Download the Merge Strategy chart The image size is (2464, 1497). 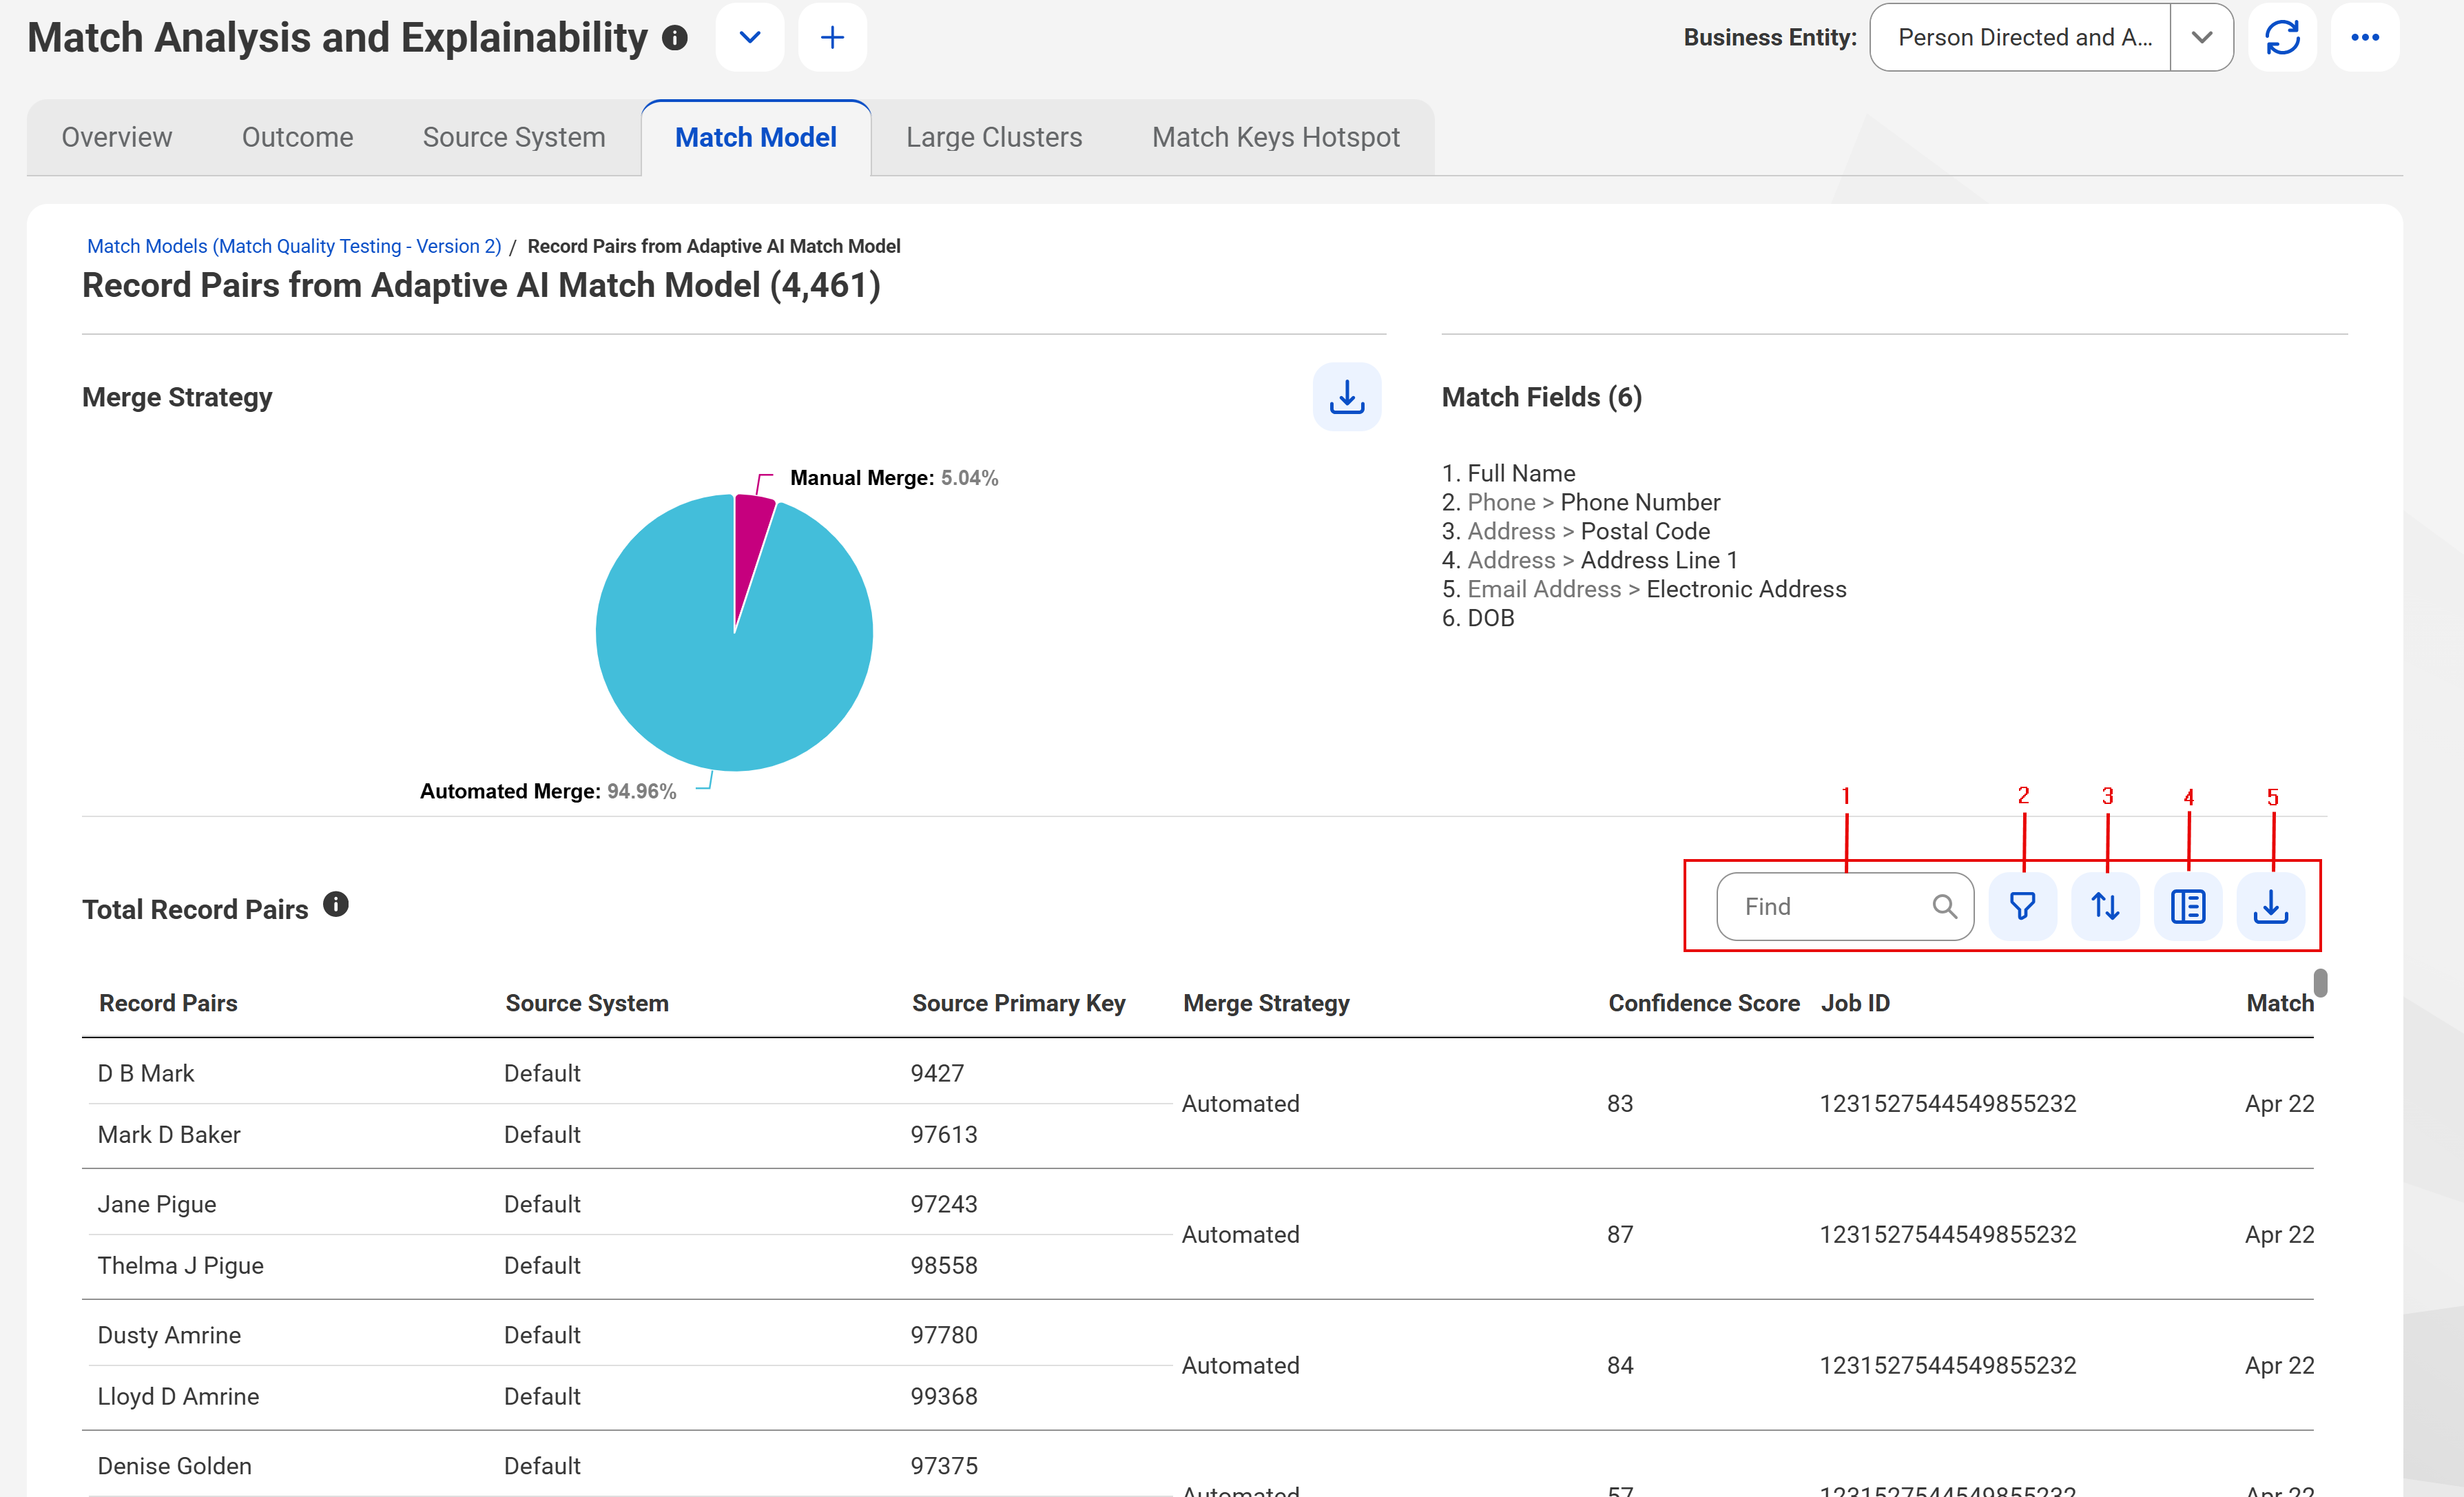tap(1347, 397)
